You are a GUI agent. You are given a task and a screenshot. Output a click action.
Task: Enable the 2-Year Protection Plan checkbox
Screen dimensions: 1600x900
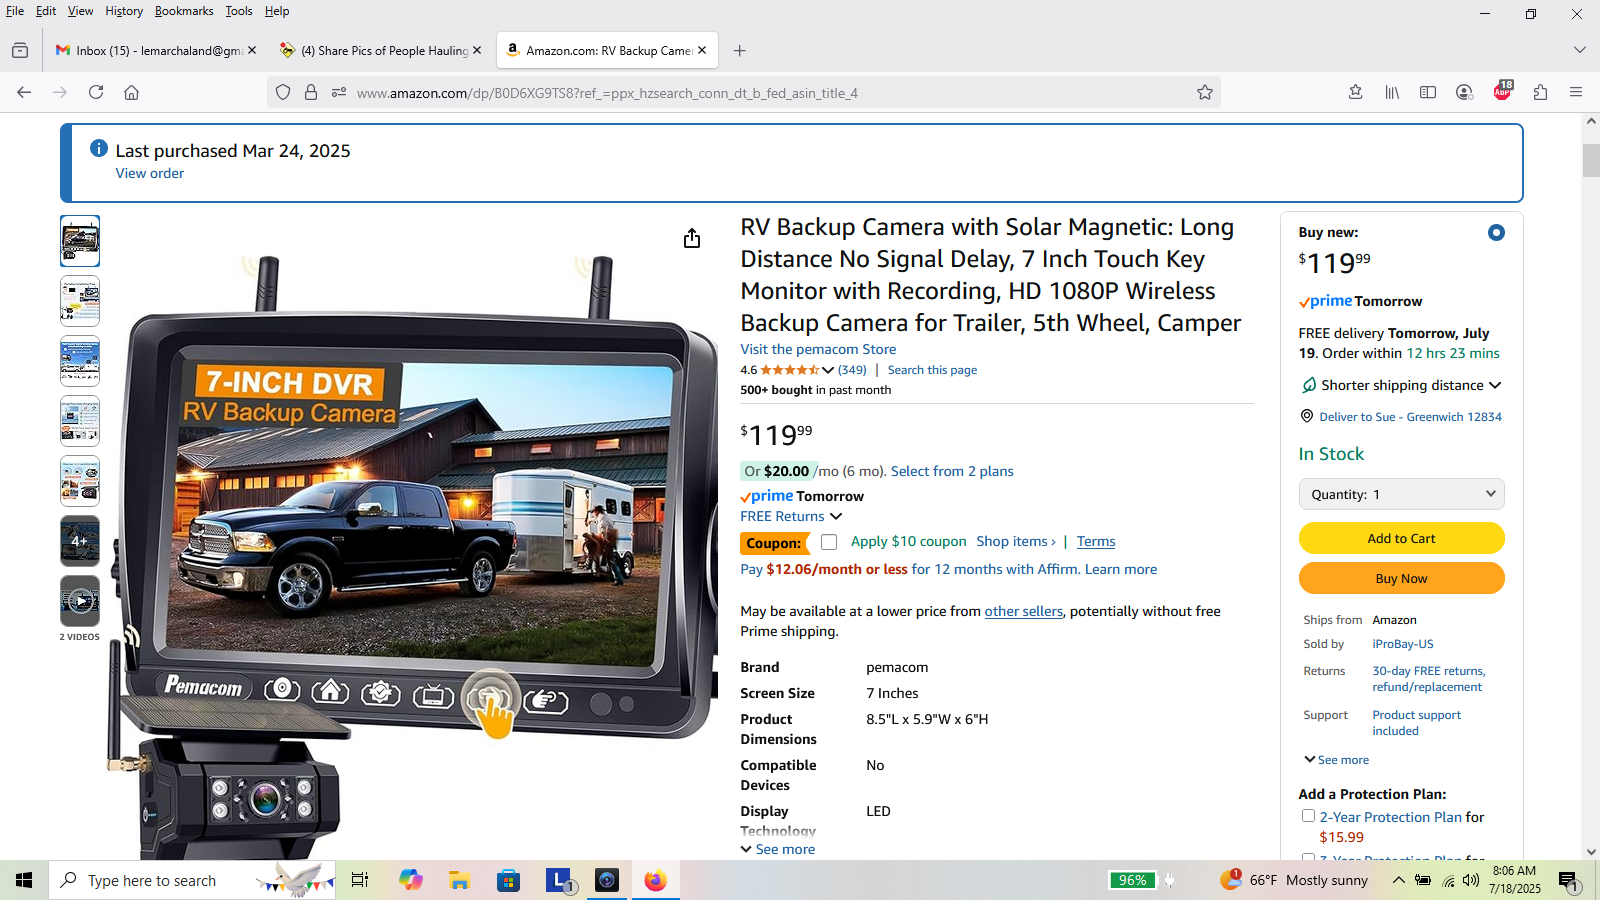[1308, 816]
